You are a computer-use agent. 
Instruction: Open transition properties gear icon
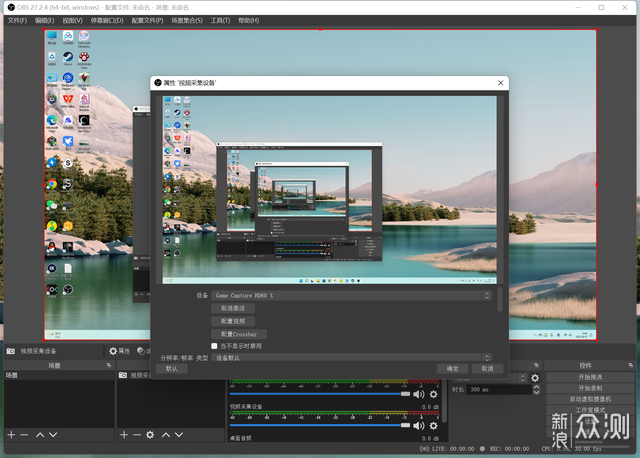click(x=535, y=378)
